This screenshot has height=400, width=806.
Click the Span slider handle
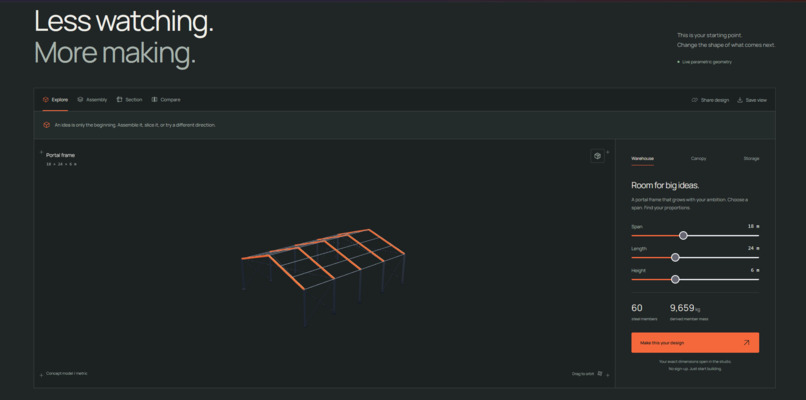coord(683,235)
